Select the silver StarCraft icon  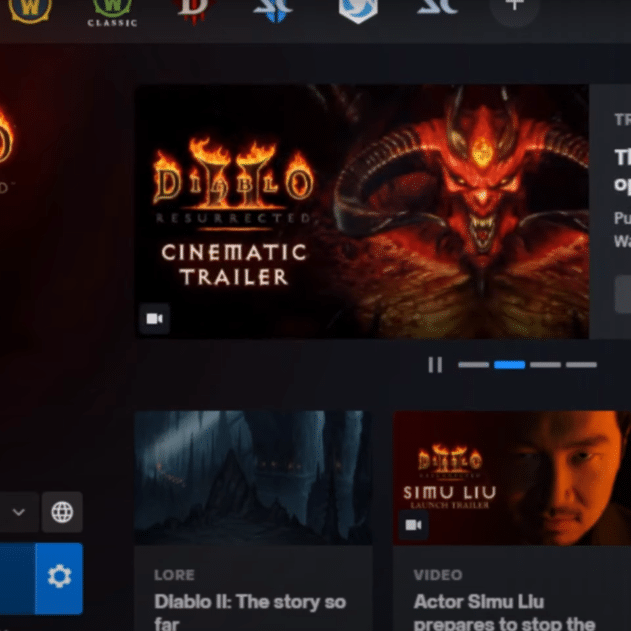pyautogui.click(x=437, y=8)
